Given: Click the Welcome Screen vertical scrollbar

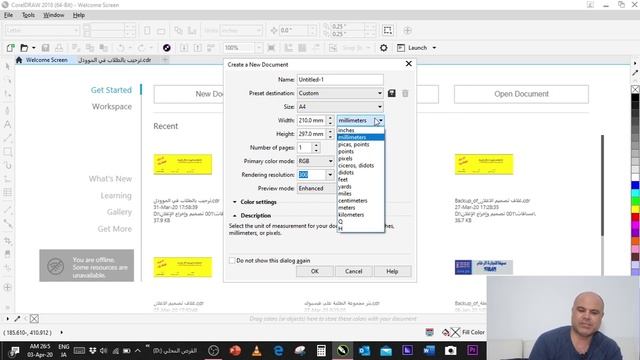Looking at the screenshot, I should coord(602,185).
